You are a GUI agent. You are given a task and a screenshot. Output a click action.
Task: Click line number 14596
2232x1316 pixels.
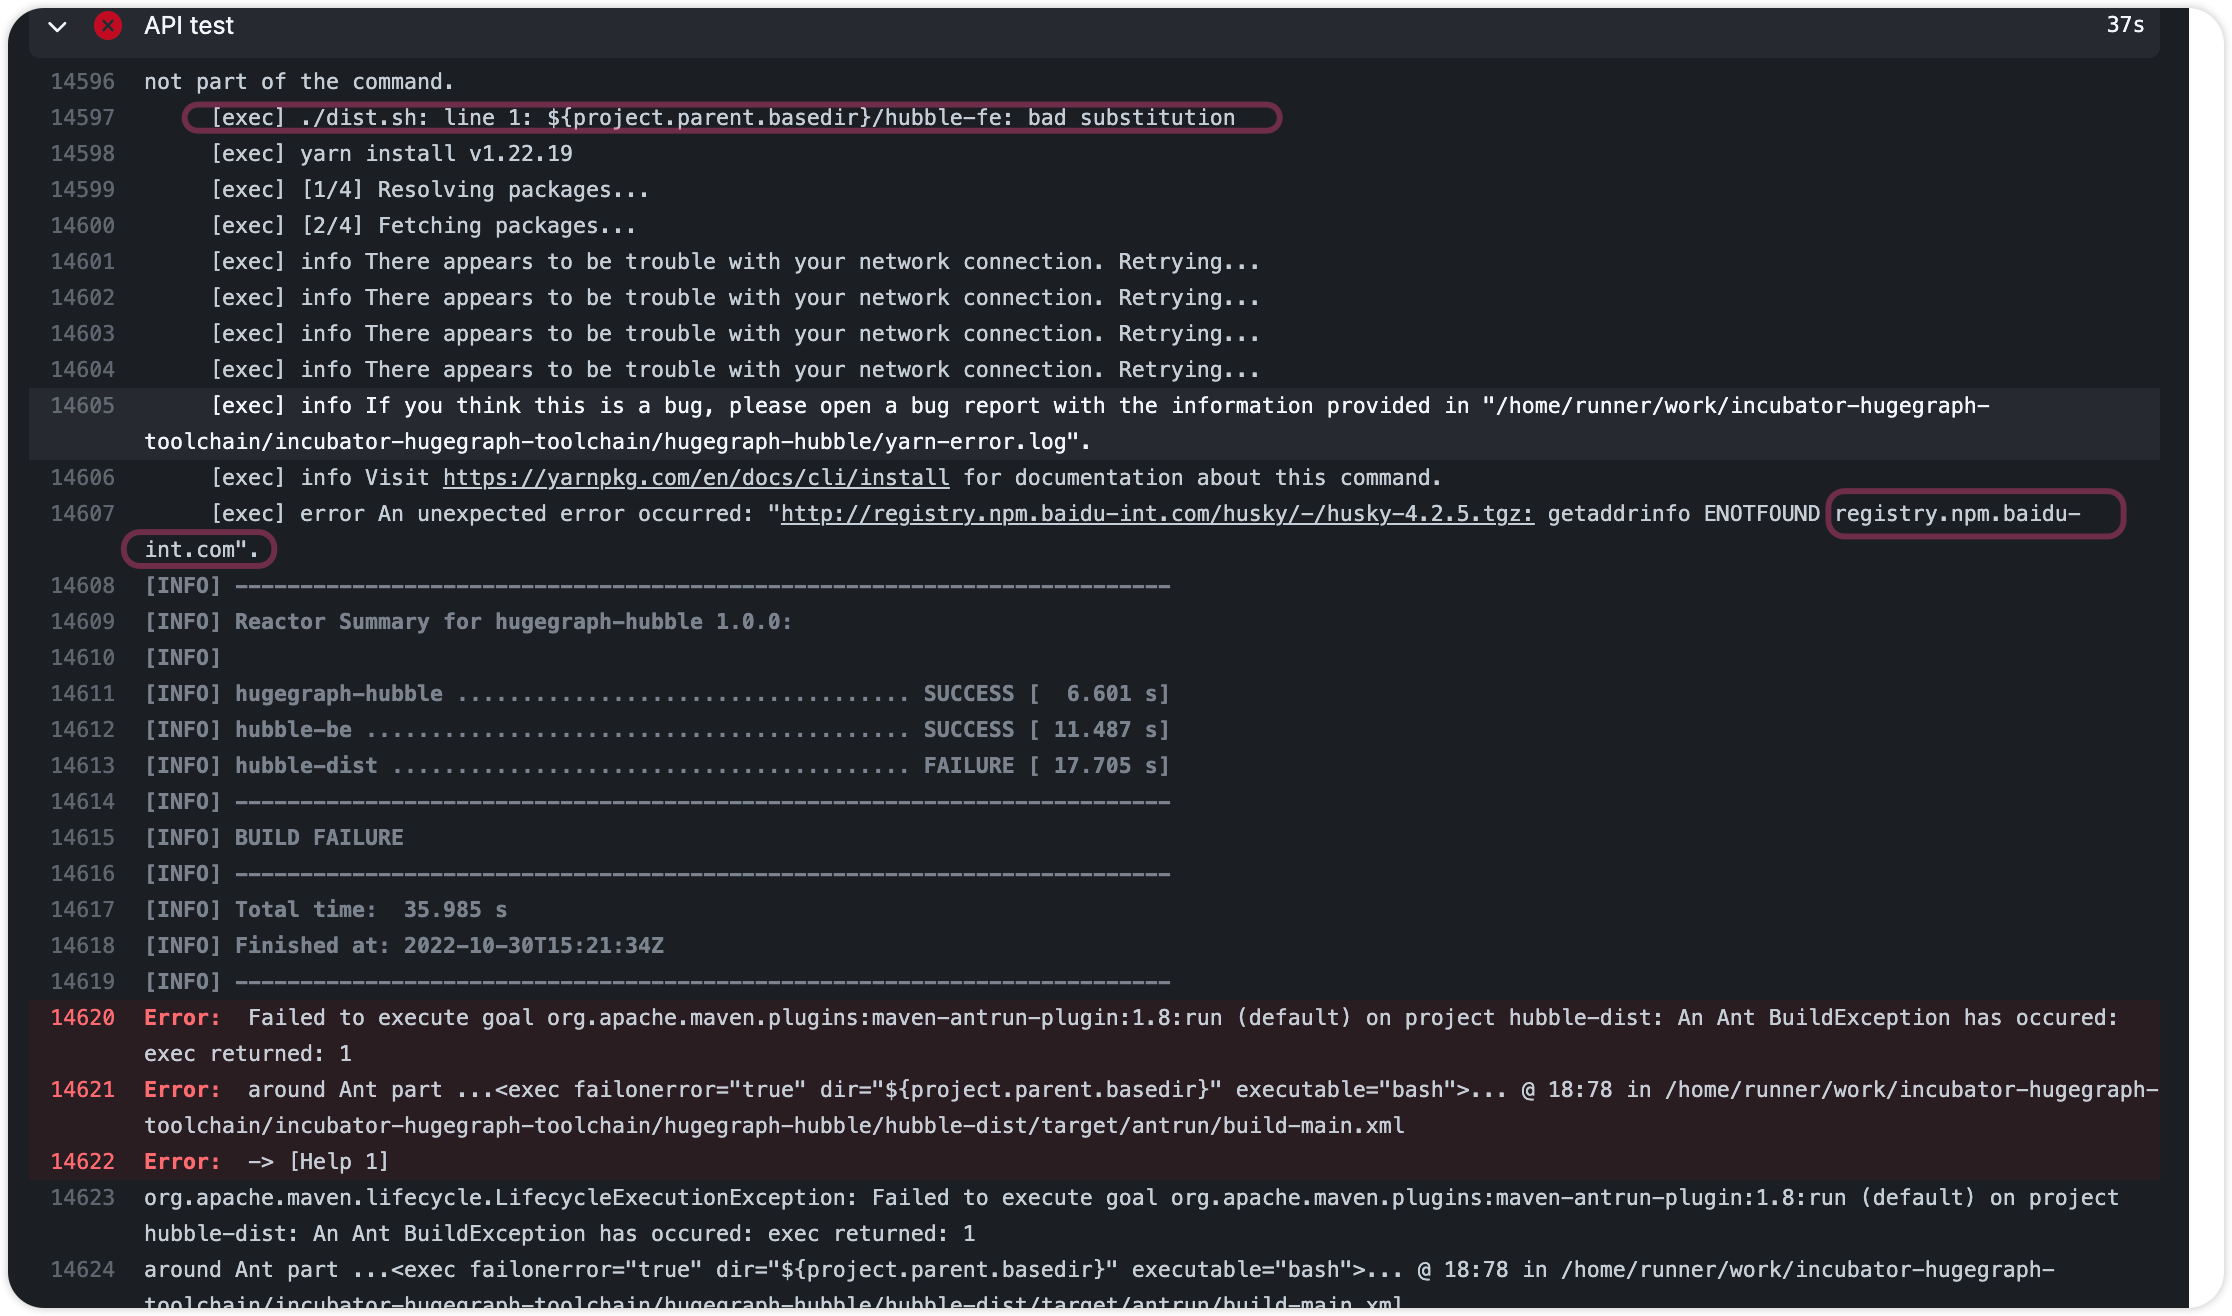[x=83, y=82]
